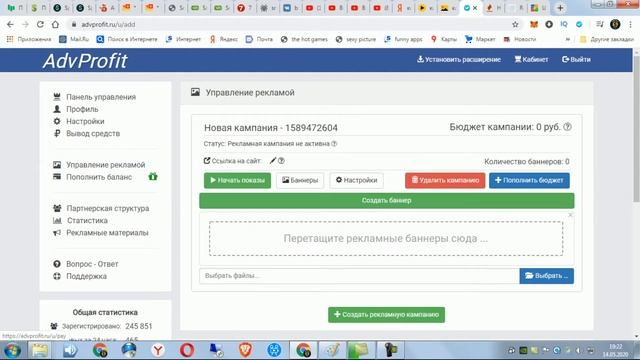640x360 pixels.
Task: Click the AdvProfit logo
Action: coord(85,61)
